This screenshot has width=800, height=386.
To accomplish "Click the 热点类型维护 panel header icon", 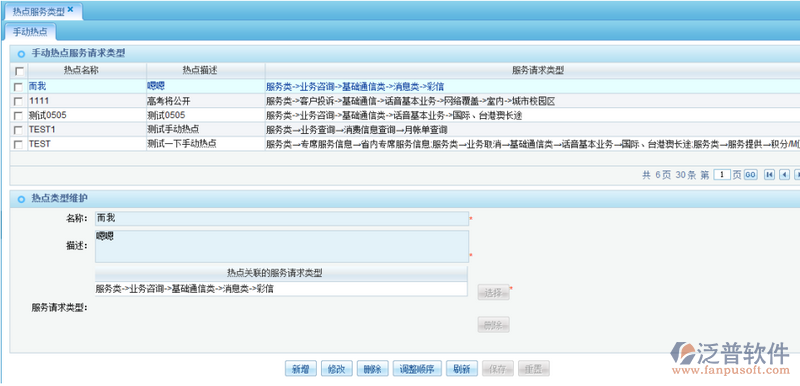I will [21, 199].
